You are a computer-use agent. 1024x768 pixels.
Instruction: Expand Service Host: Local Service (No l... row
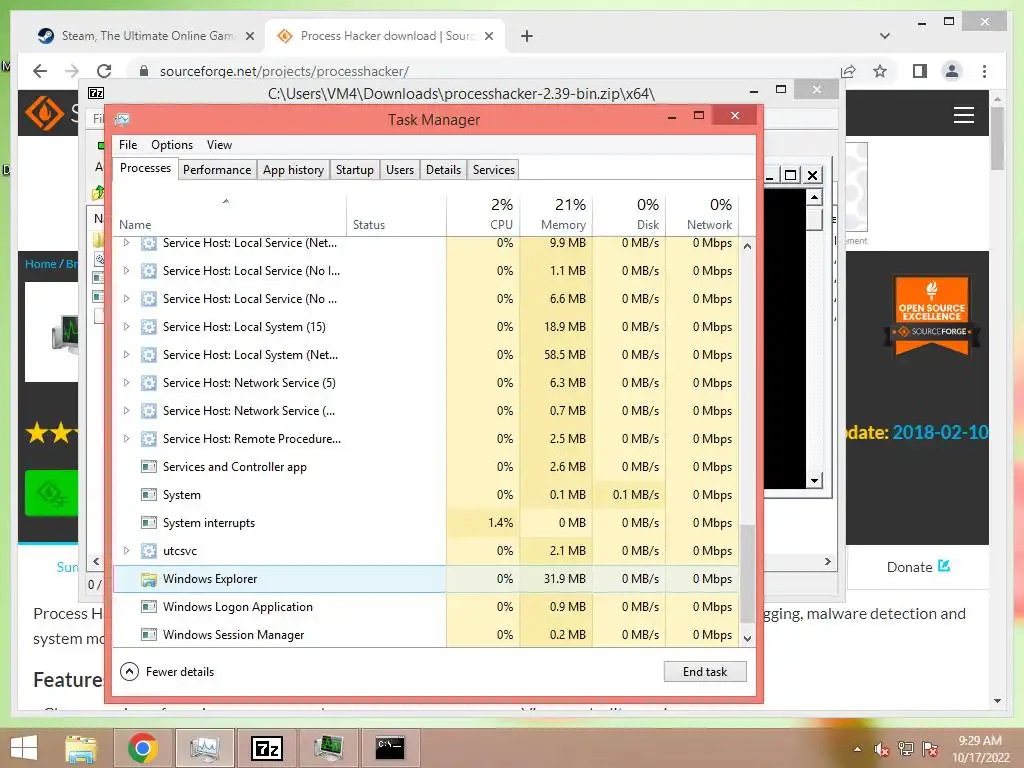tap(127, 271)
